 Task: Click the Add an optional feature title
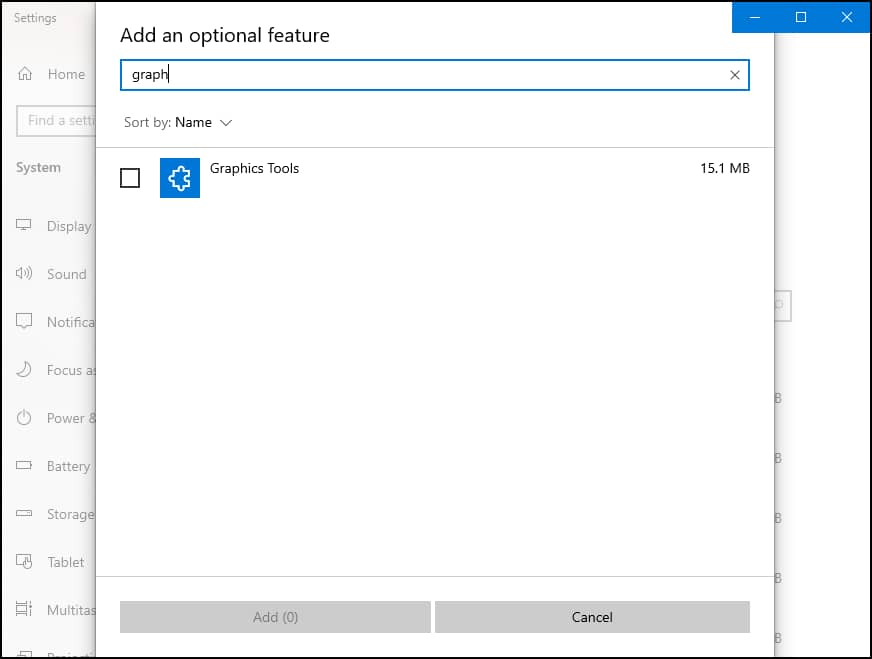pyautogui.click(x=225, y=36)
